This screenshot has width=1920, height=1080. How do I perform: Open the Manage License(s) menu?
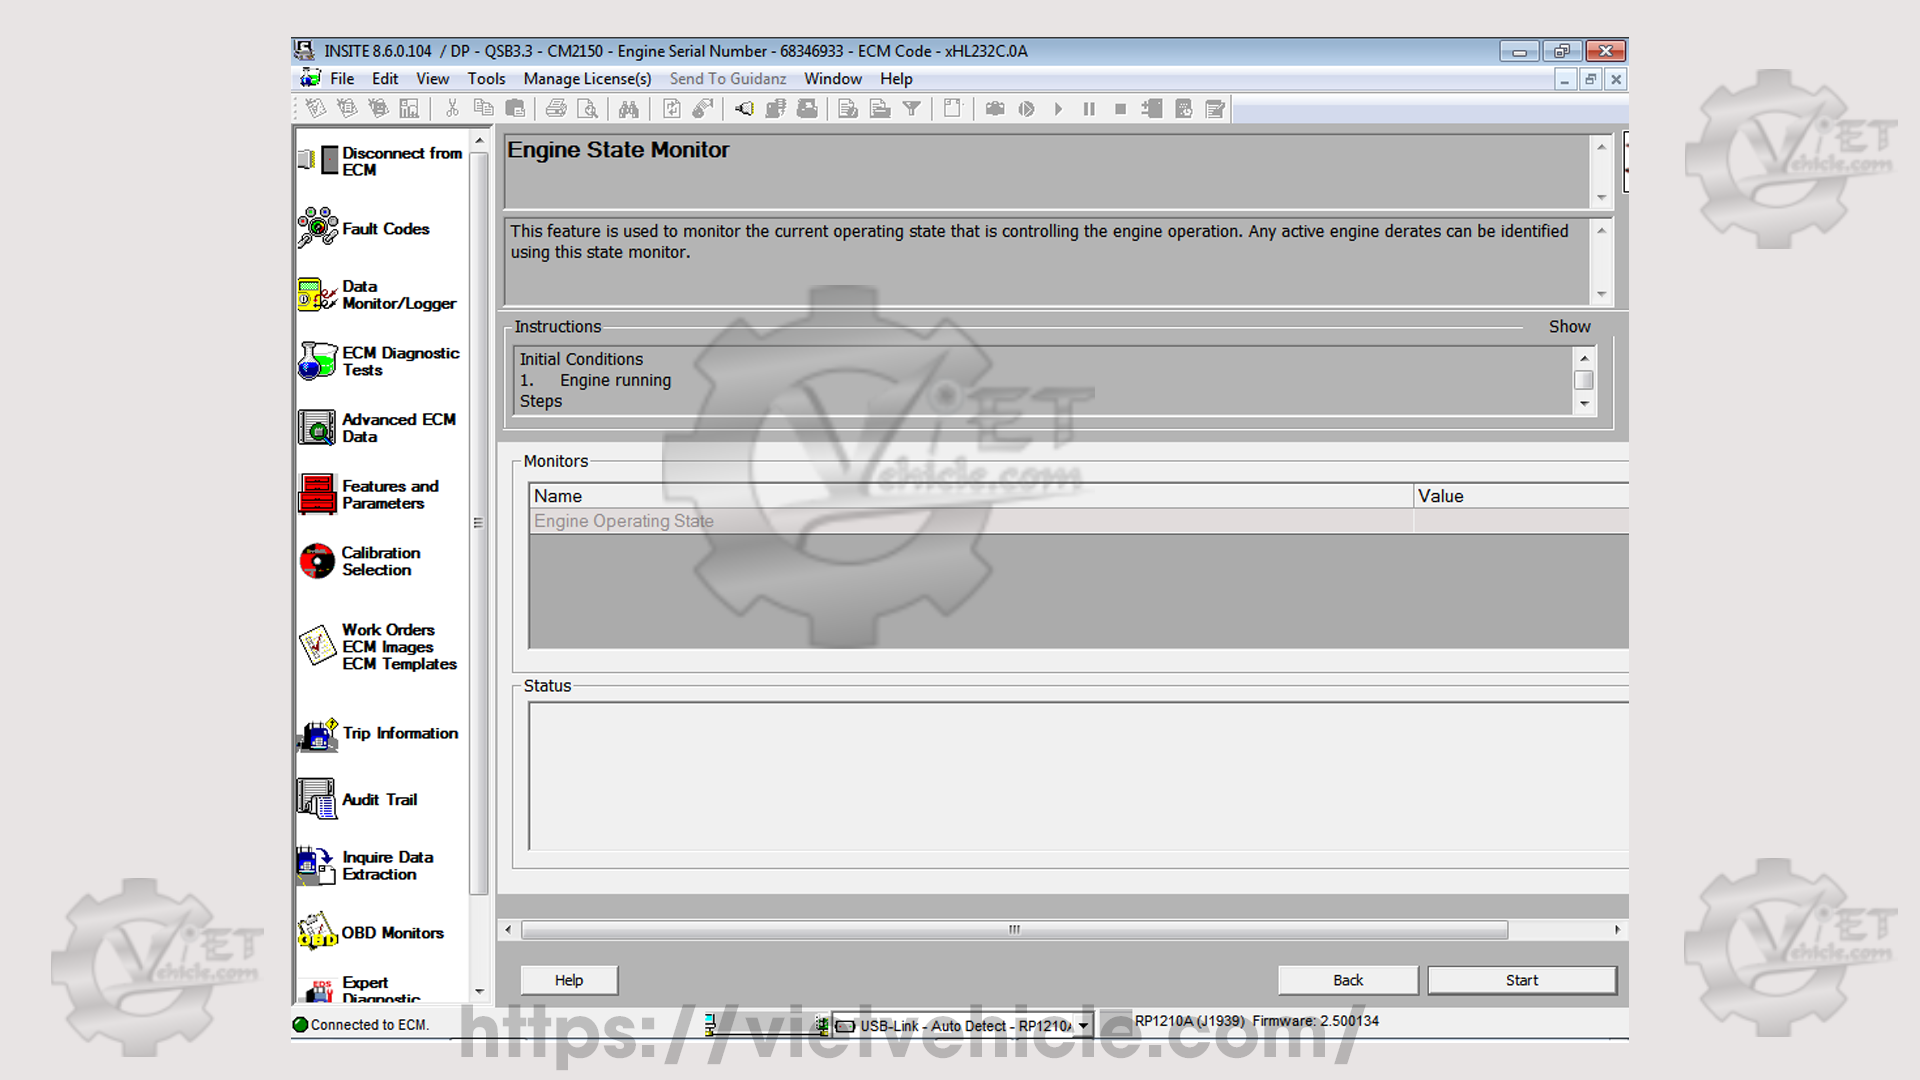pos(587,79)
